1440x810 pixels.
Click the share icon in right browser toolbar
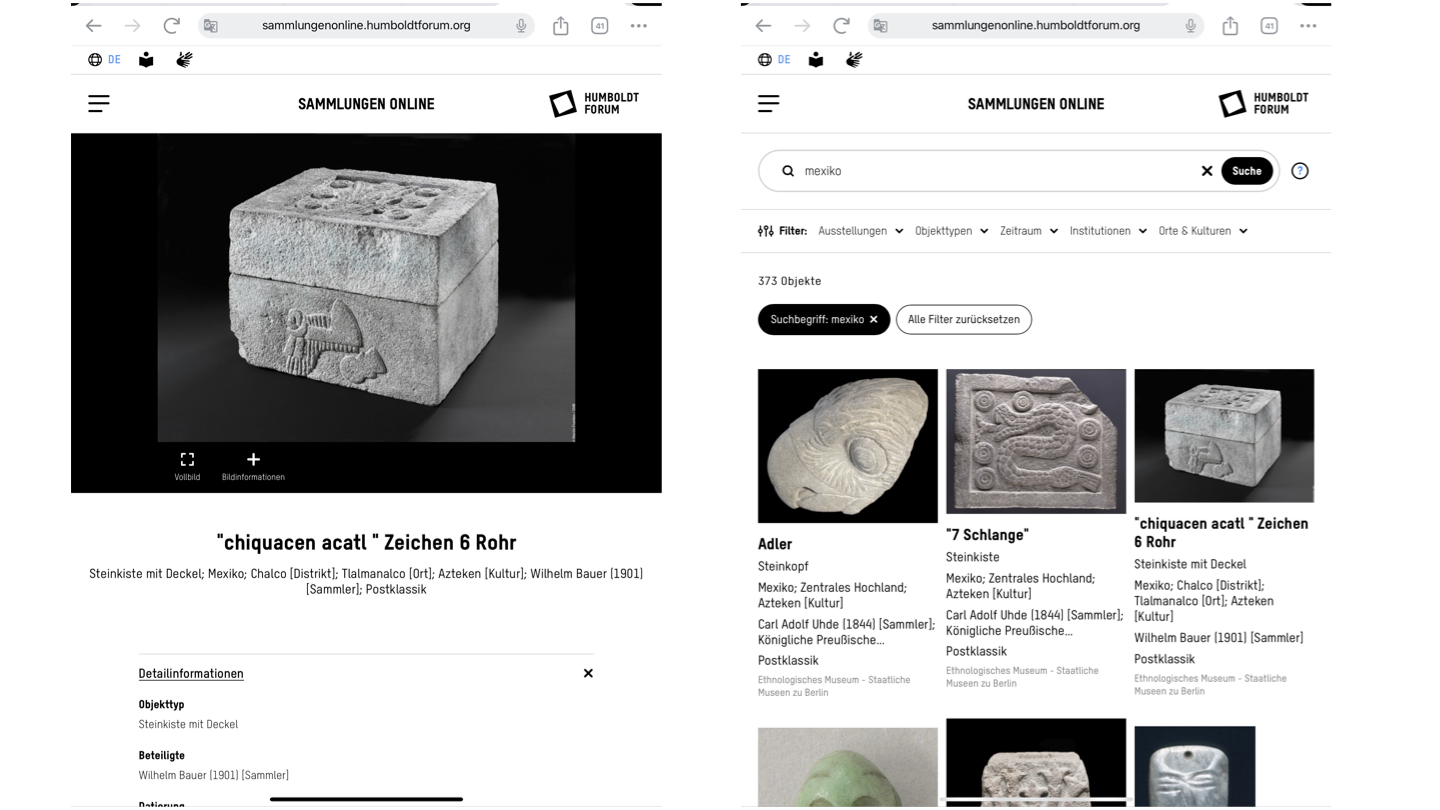(1230, 26)
